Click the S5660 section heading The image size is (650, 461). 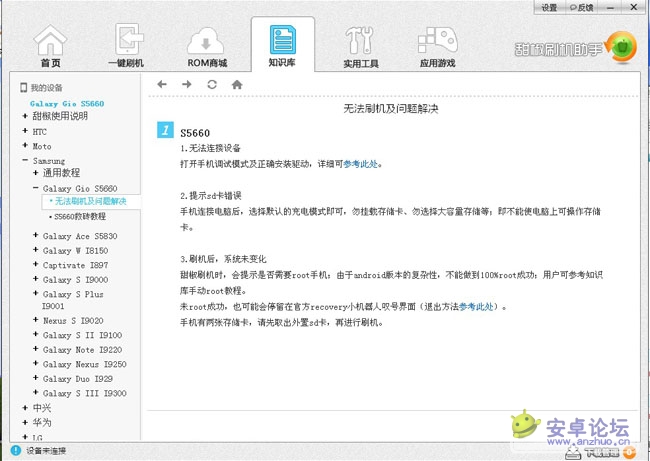(195, 133)
